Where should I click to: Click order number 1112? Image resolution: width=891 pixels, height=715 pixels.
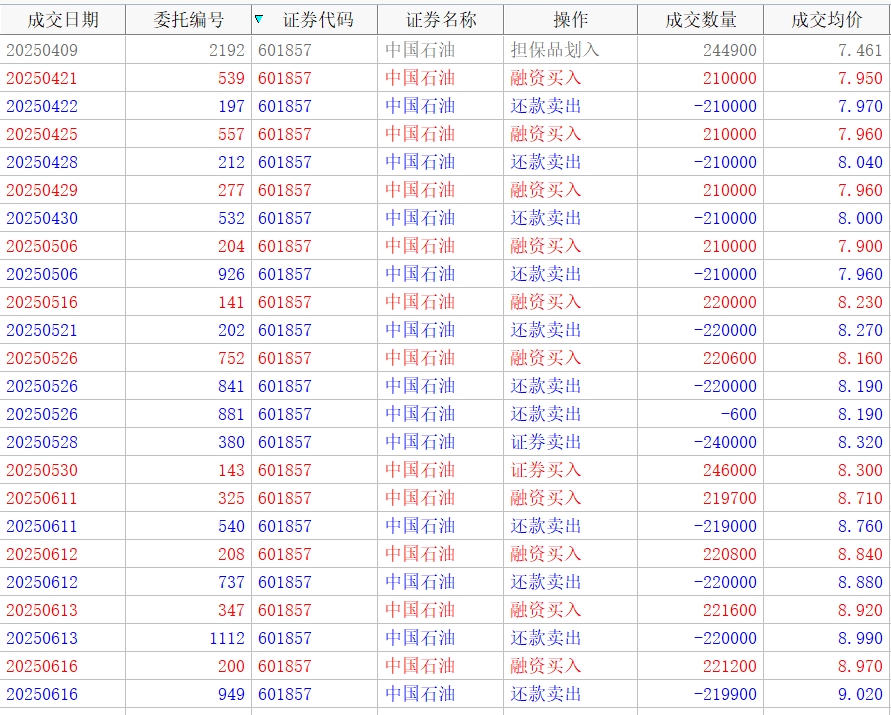pos(227,638)
